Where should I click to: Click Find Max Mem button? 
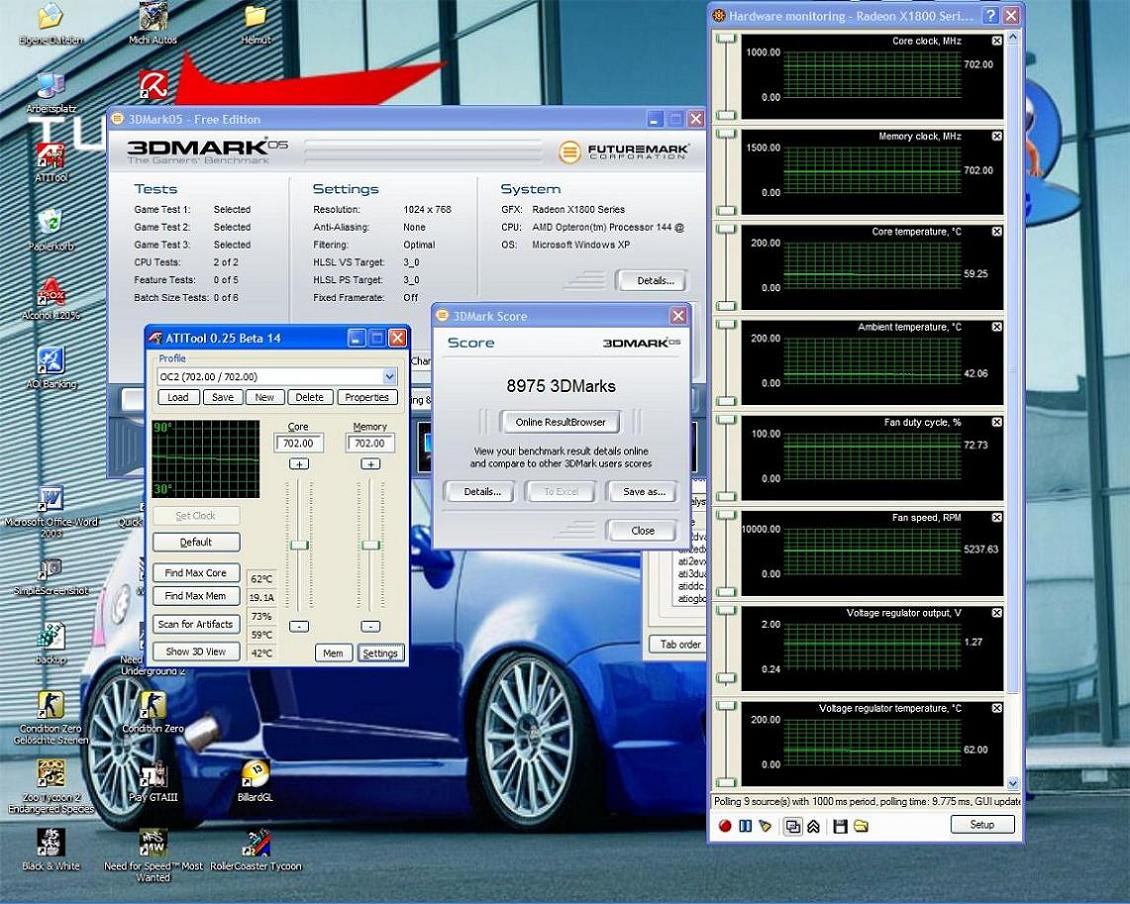196,596
